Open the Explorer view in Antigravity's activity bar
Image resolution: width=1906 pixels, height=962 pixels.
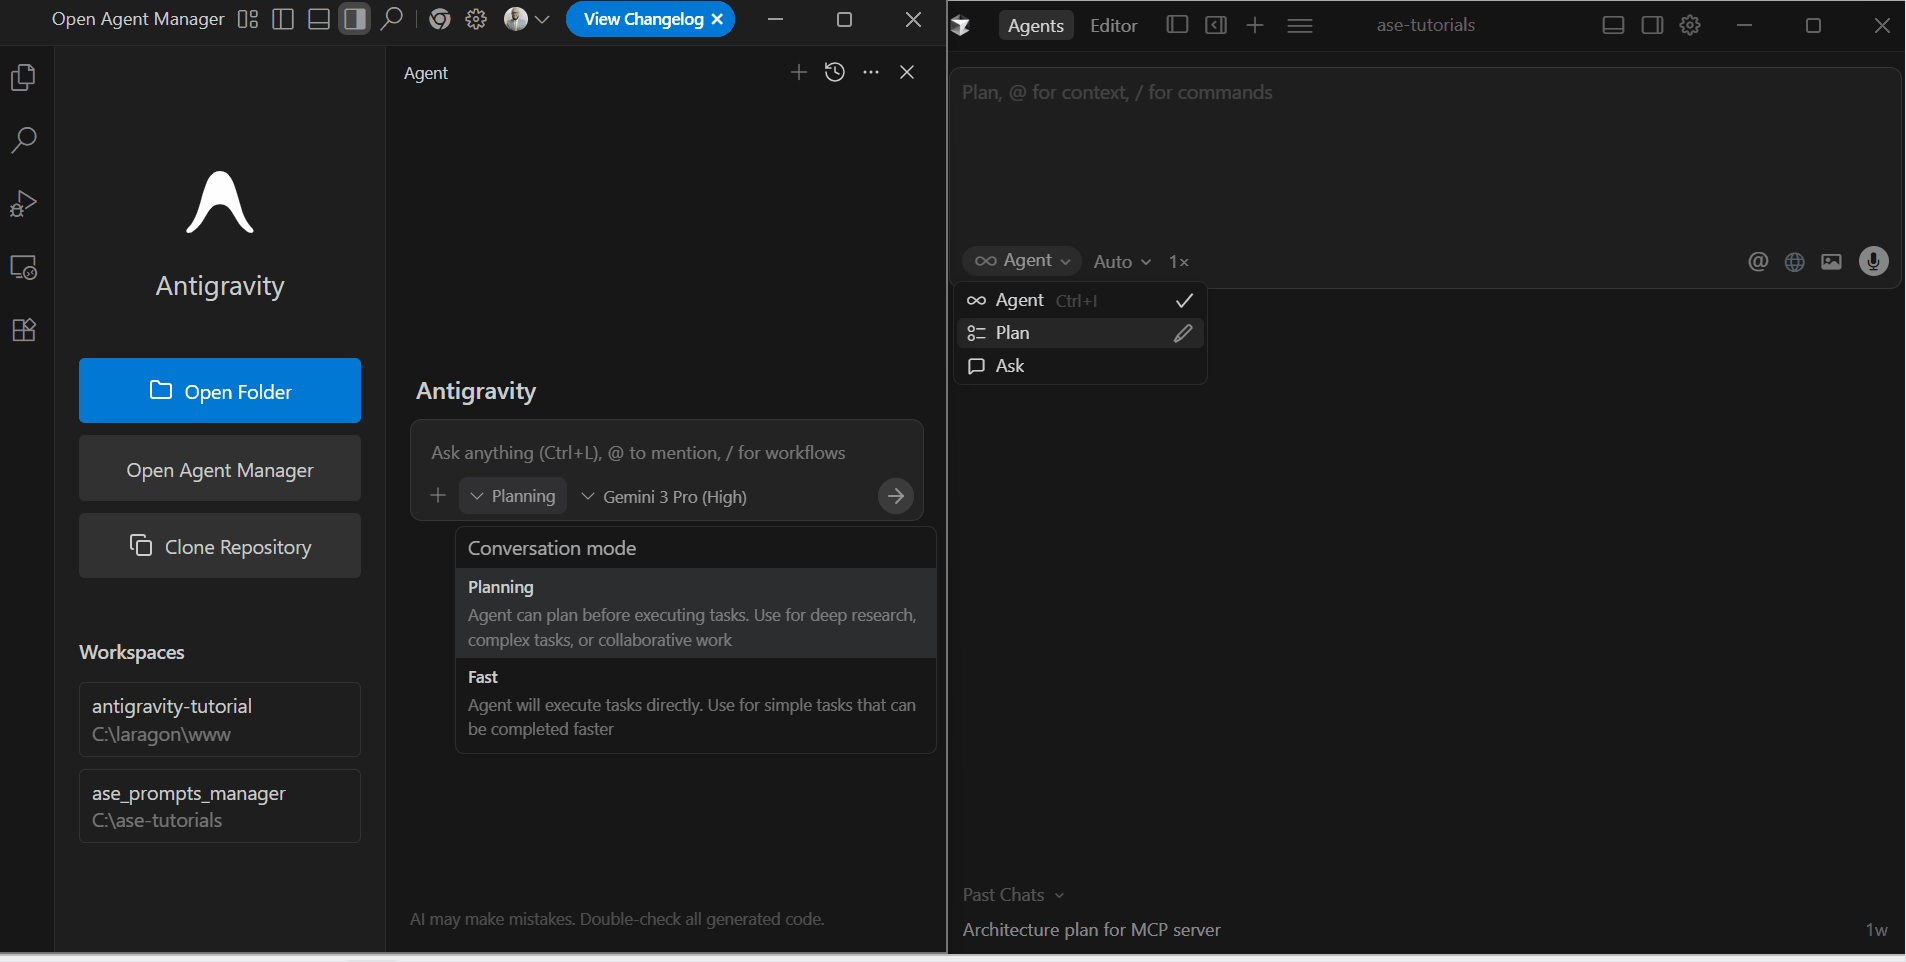pos(23,77)
